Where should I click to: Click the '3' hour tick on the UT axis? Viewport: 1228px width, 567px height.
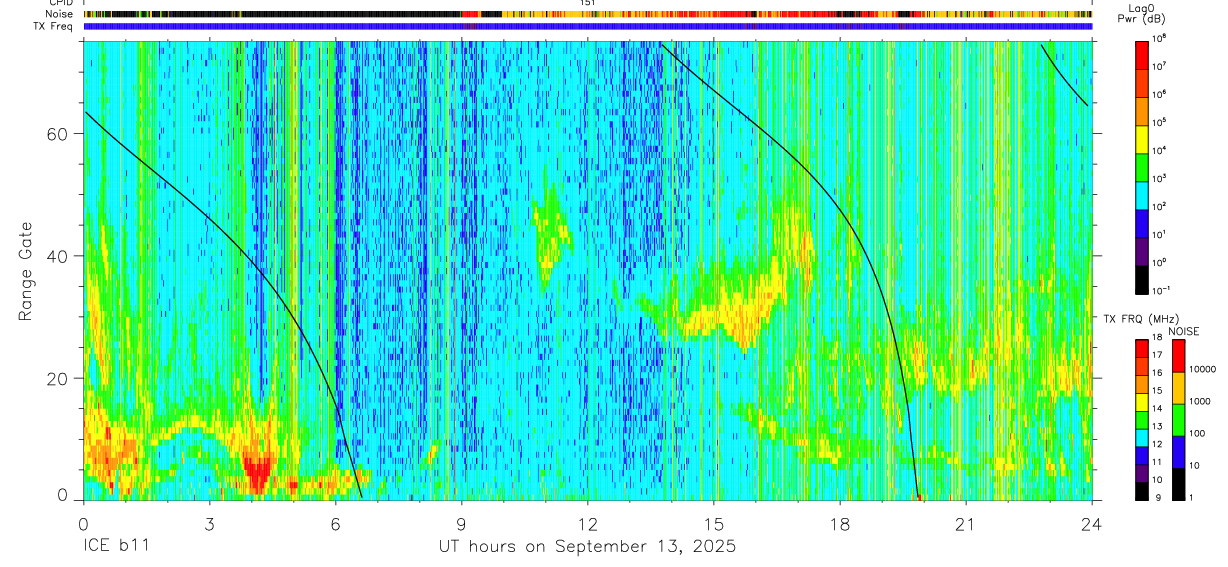(x=209, y=523)
